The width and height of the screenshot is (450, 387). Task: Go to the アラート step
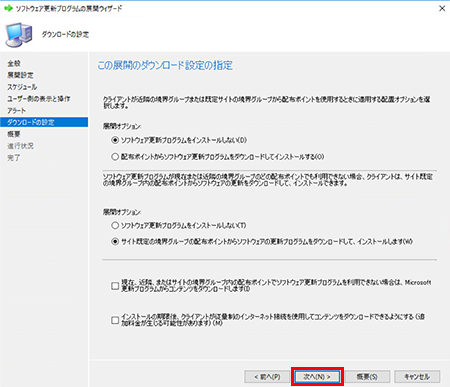16,111
